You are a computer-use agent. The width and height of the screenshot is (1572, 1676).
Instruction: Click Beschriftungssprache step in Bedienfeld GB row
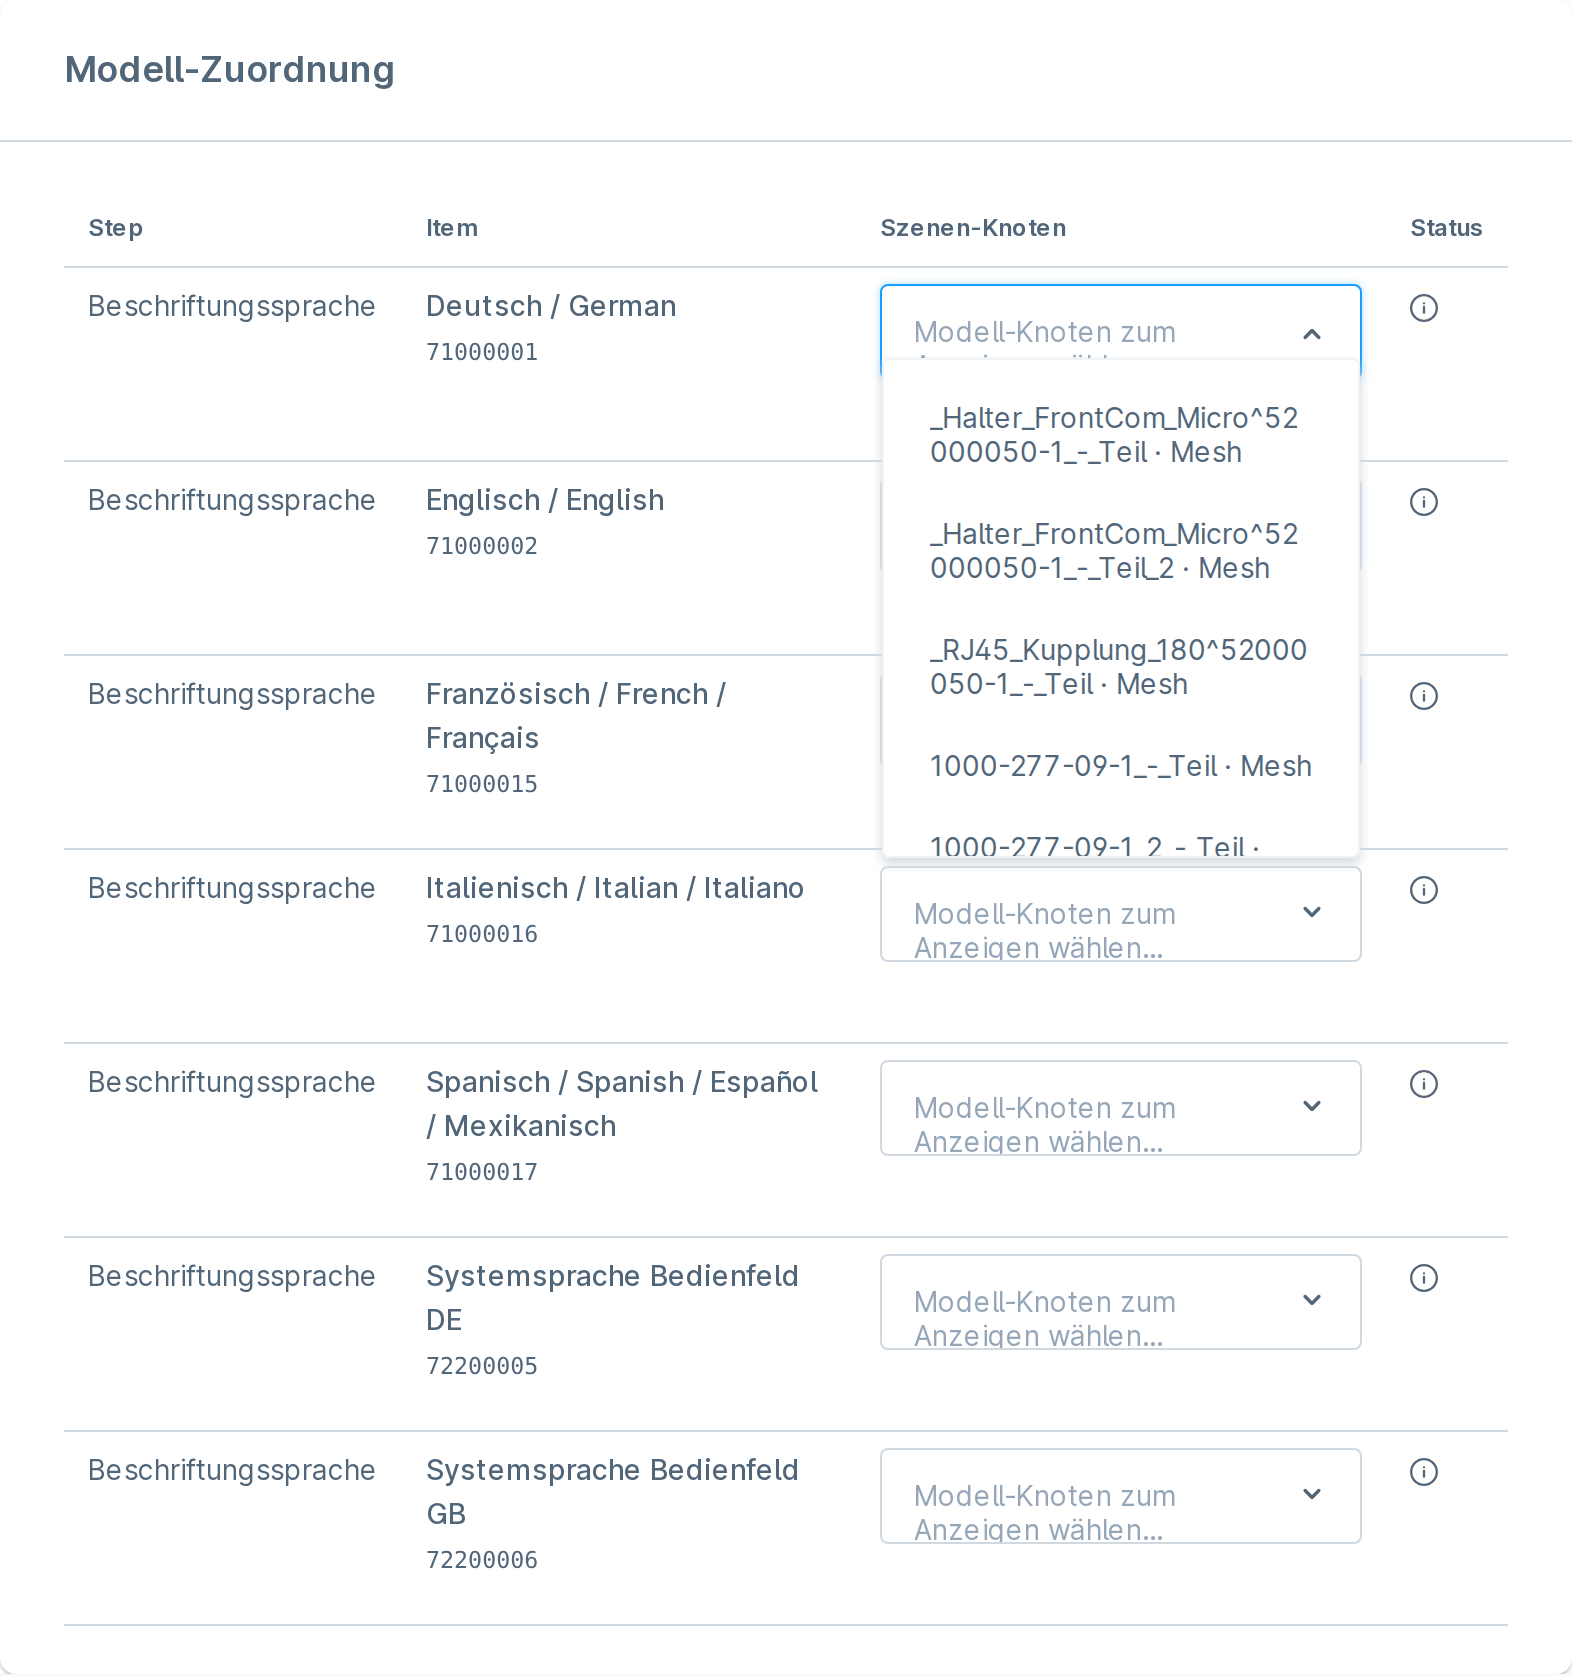[232, 1470]
